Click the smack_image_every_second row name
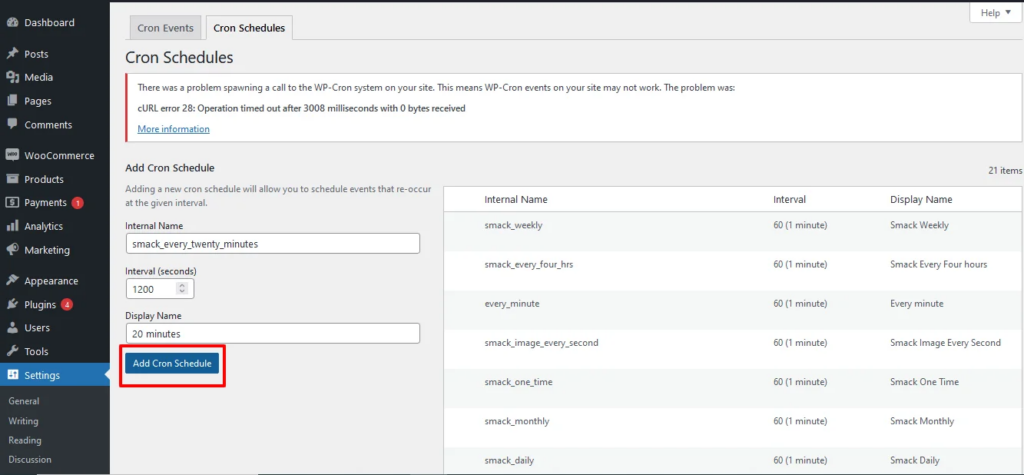 (541, 343)
